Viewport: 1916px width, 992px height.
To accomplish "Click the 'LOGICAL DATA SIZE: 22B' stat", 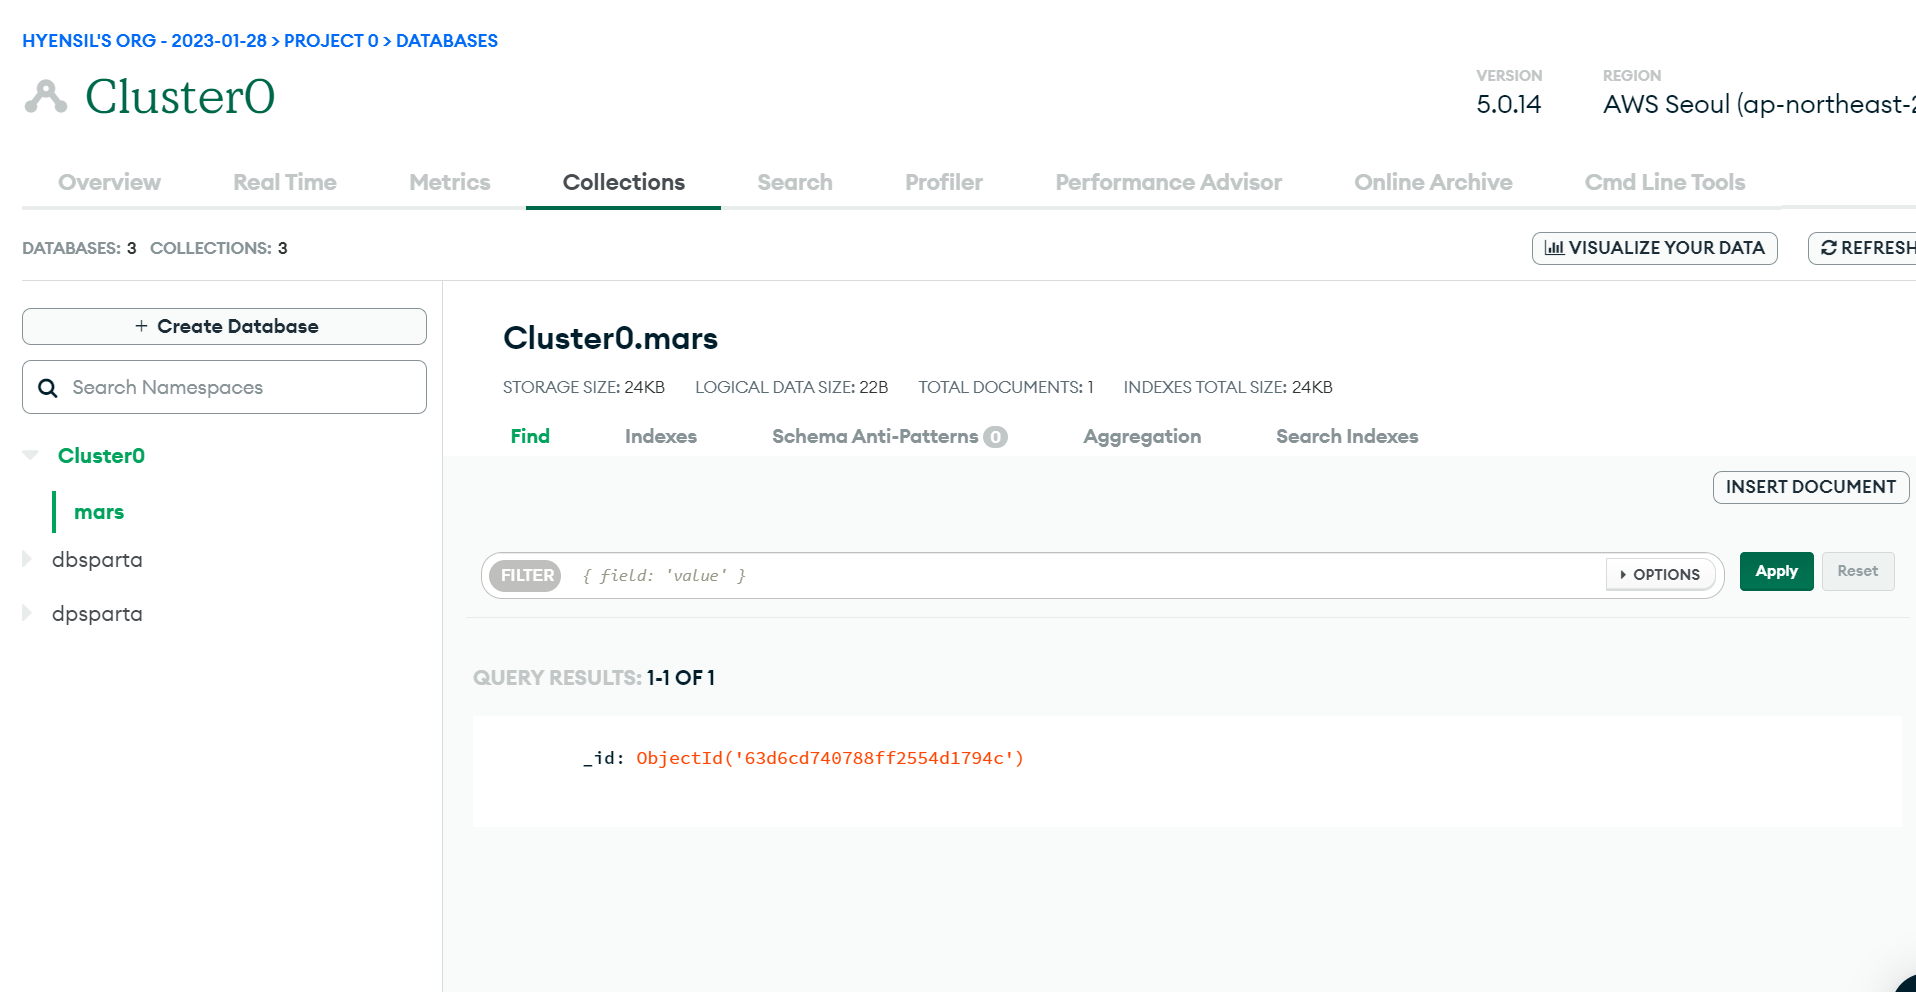I will click(x=792, y=387).
